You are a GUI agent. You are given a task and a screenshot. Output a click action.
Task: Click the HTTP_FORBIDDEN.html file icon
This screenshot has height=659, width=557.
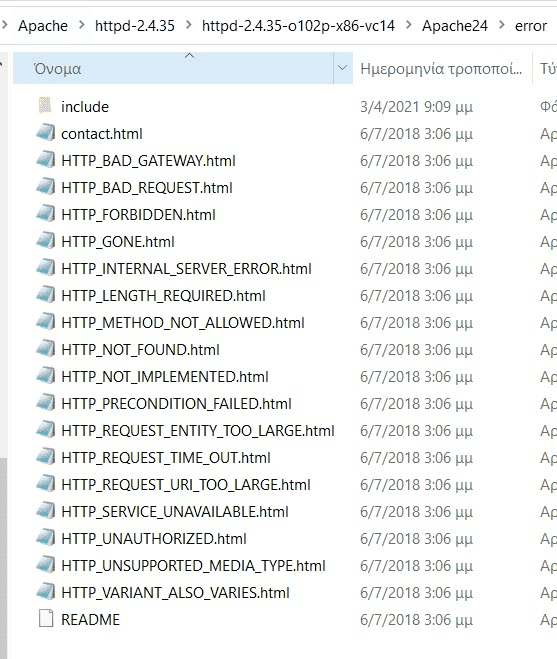click(x=45, y=214)
